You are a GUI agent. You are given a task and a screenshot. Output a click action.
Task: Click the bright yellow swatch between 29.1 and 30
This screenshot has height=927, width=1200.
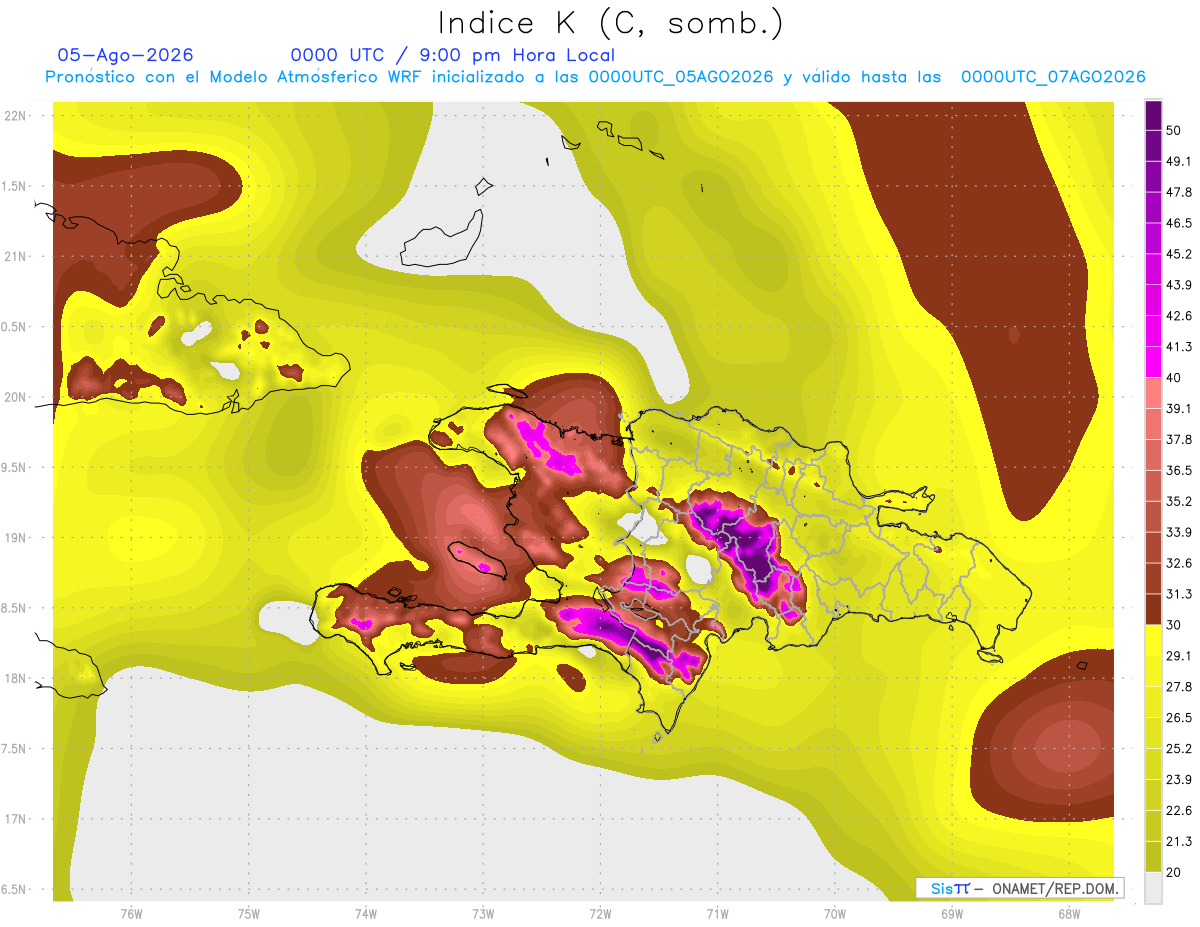tap(1153, 639)
